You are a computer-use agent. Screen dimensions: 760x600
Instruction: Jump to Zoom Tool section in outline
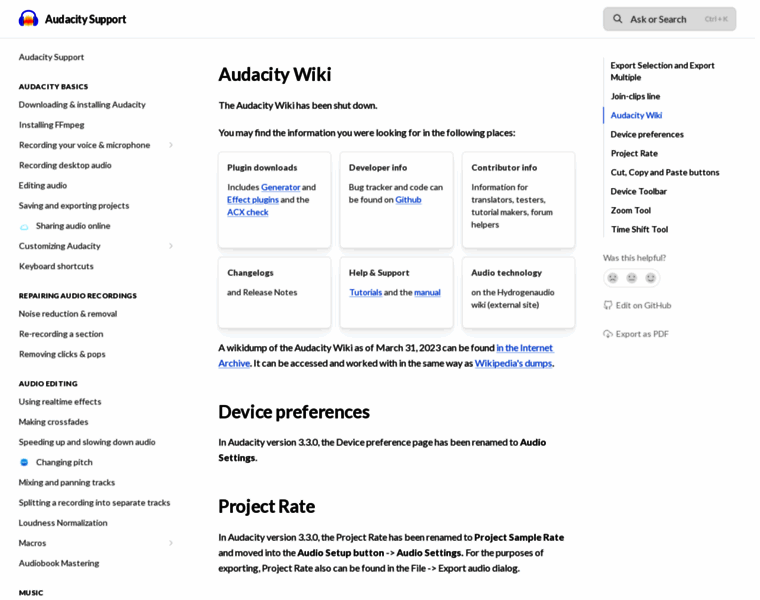tap(631, 210)
